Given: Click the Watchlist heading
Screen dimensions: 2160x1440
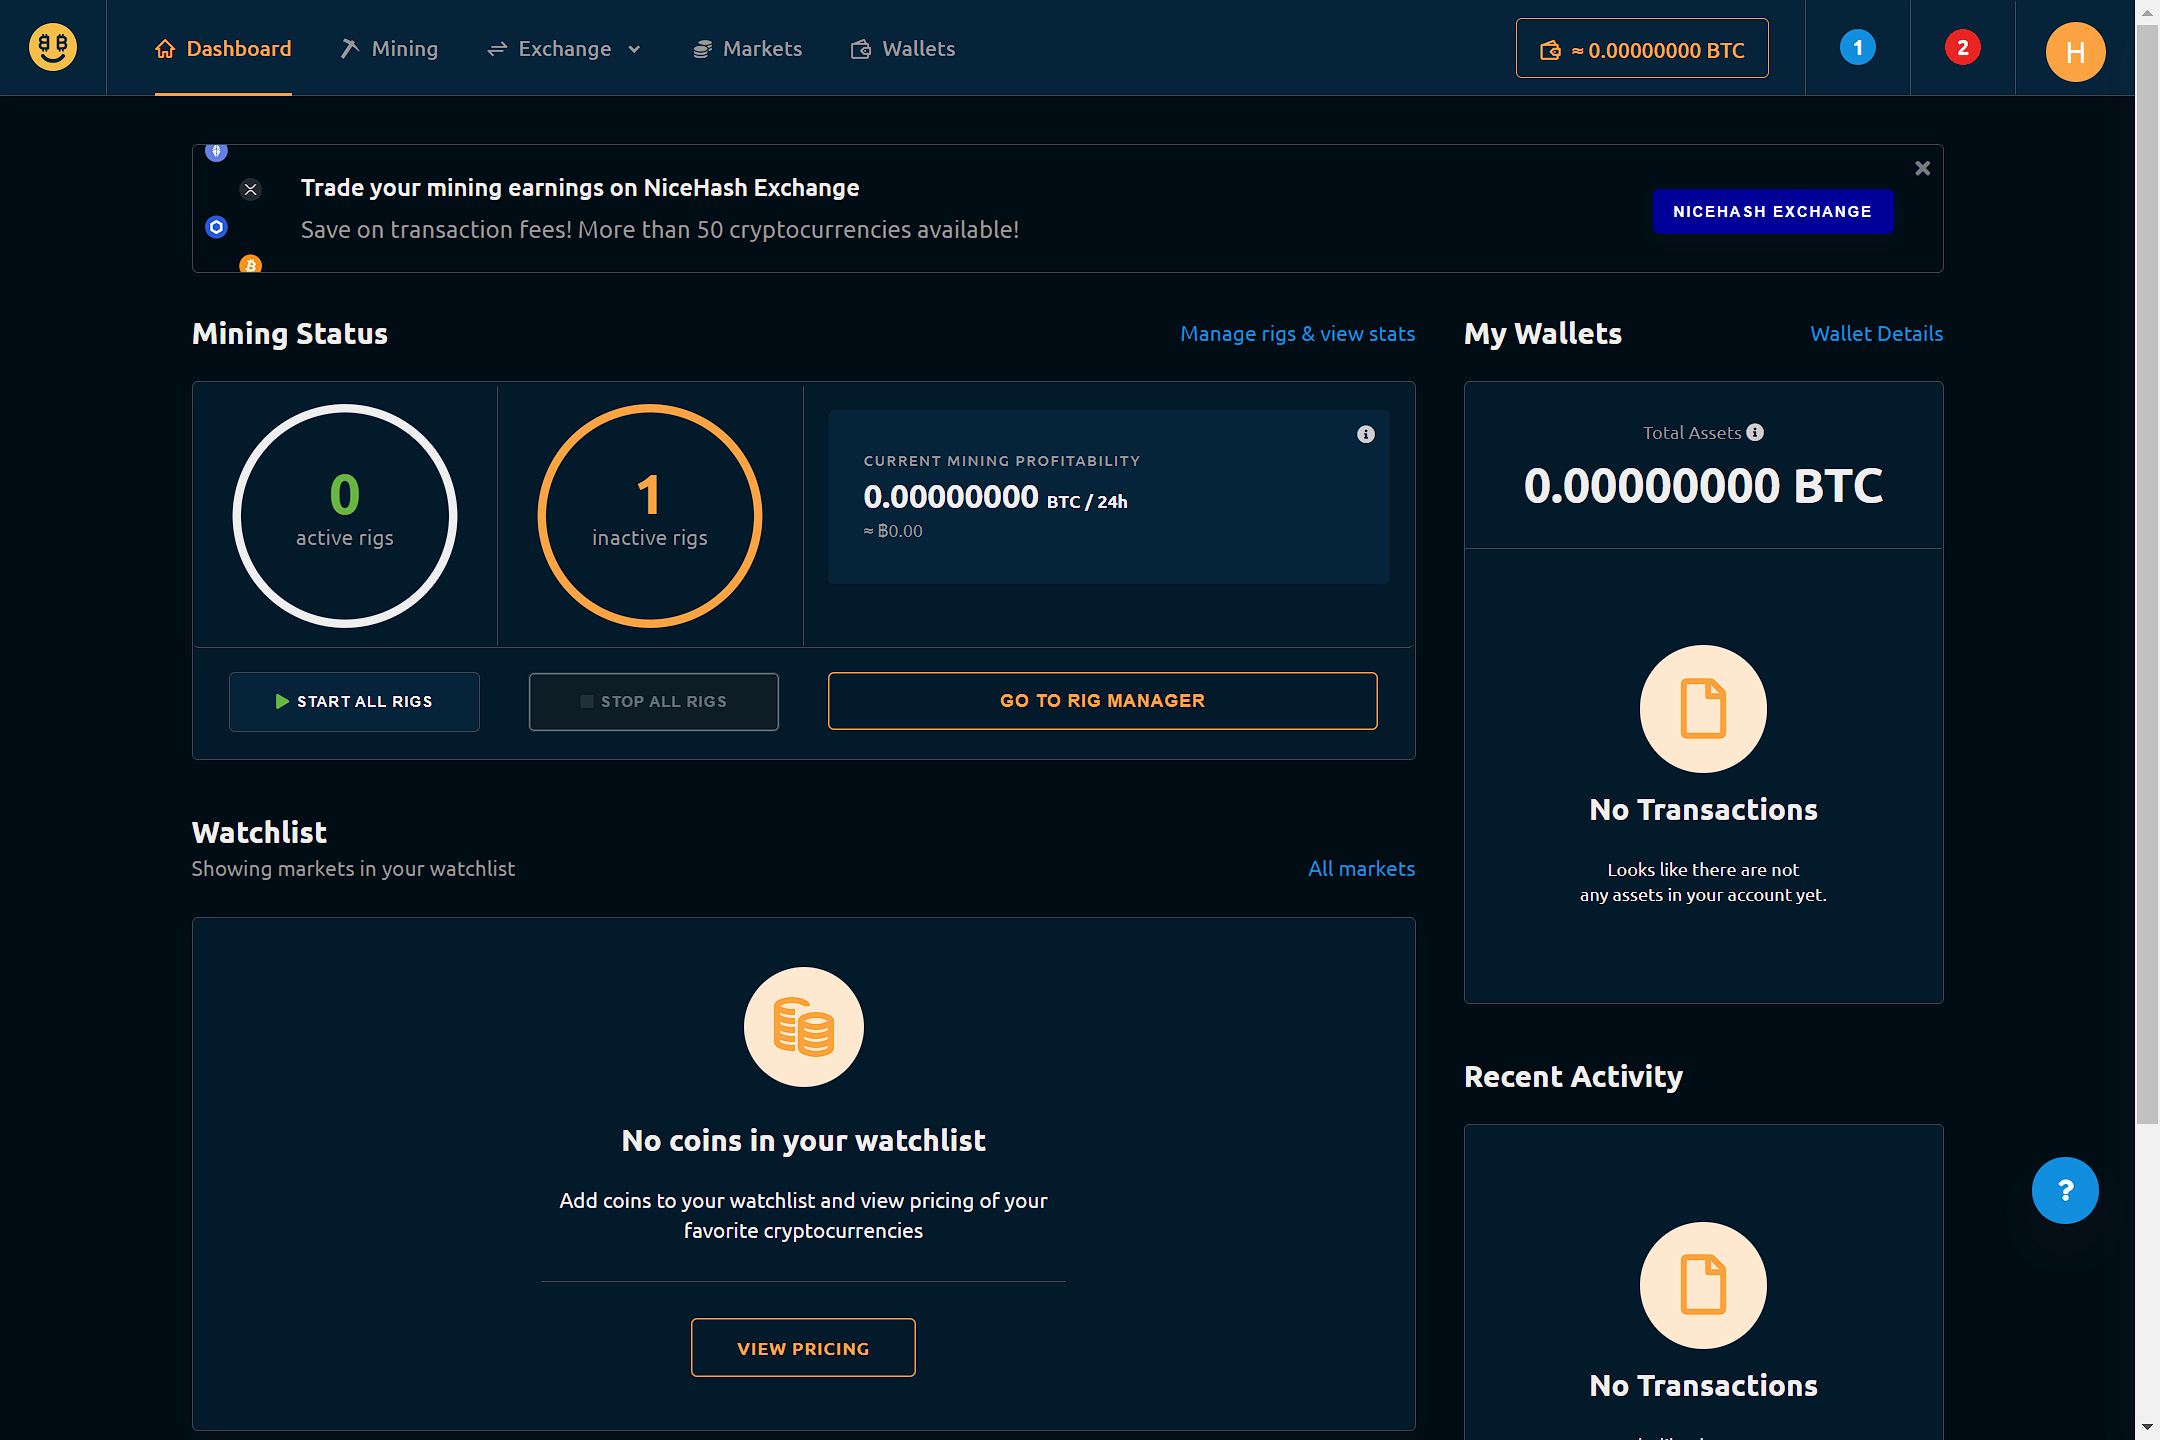Looking at the screenshot, I should pos(259,832).
